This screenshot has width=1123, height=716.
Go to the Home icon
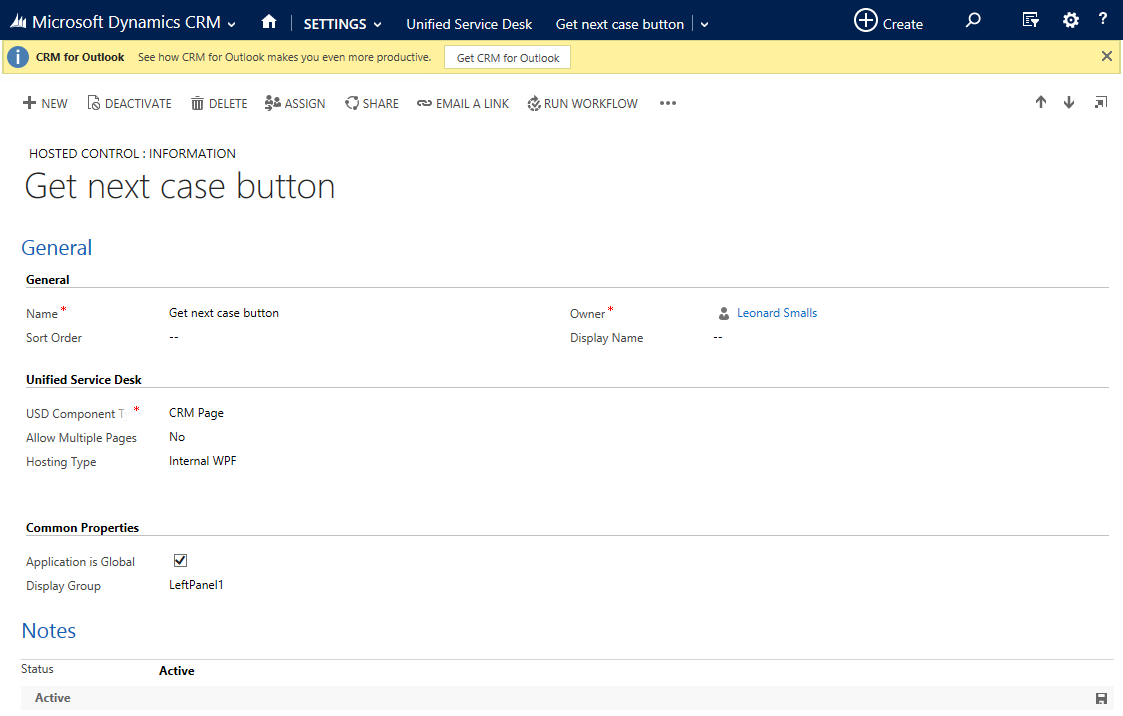click(269, 21)
